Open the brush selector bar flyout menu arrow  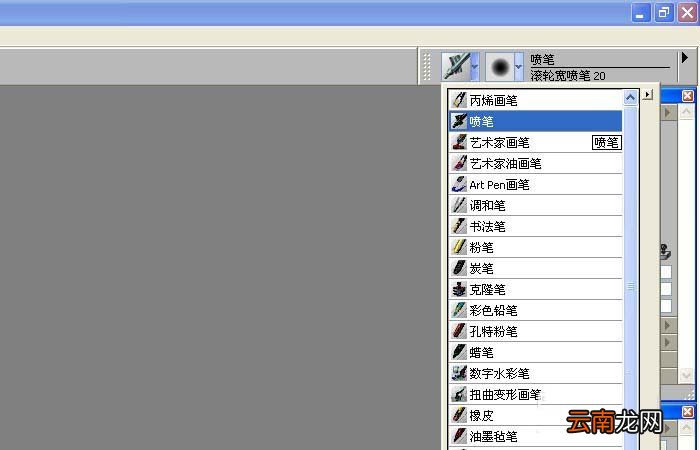tap(685, 58)
